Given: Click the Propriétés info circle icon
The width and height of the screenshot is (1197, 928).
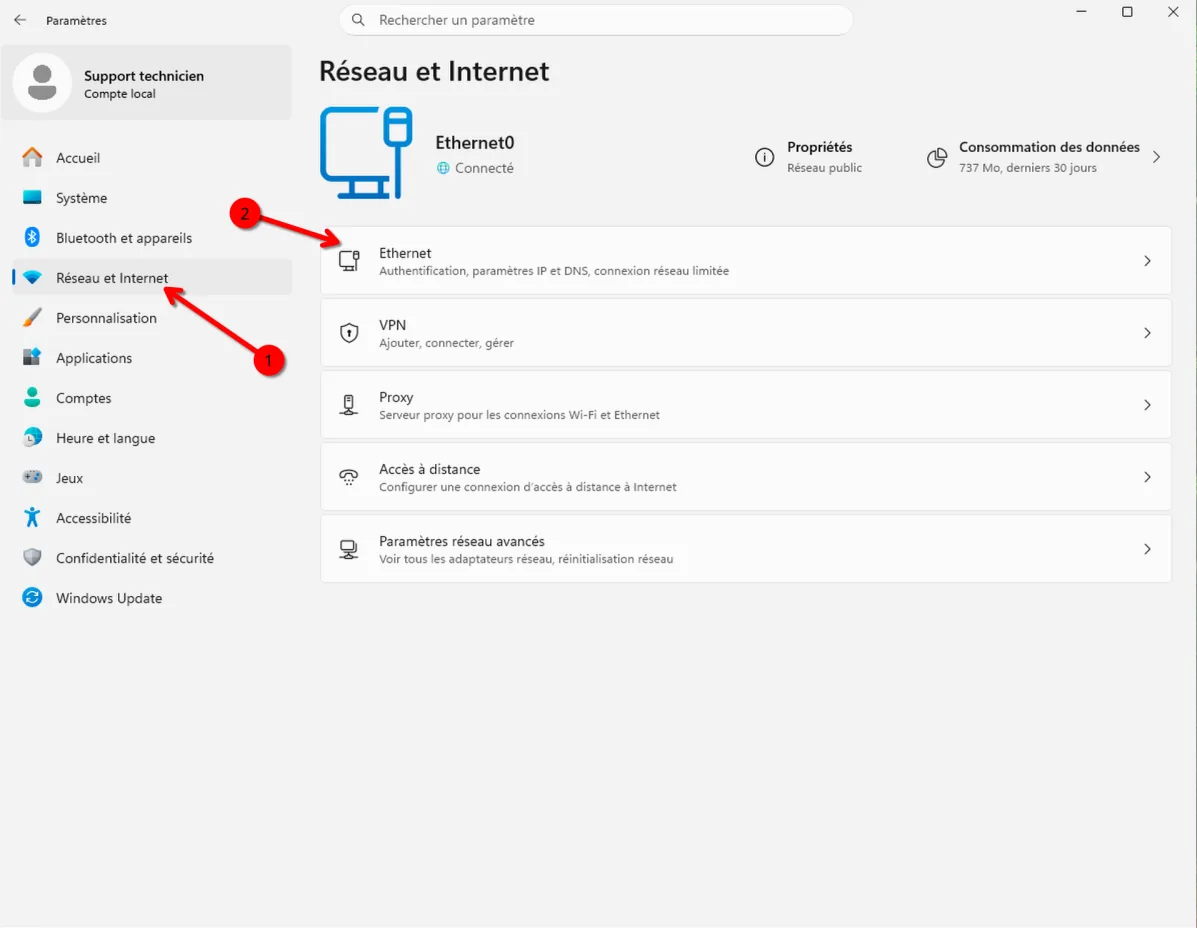Looking at the screenshot, I should [x=764, y=157].
